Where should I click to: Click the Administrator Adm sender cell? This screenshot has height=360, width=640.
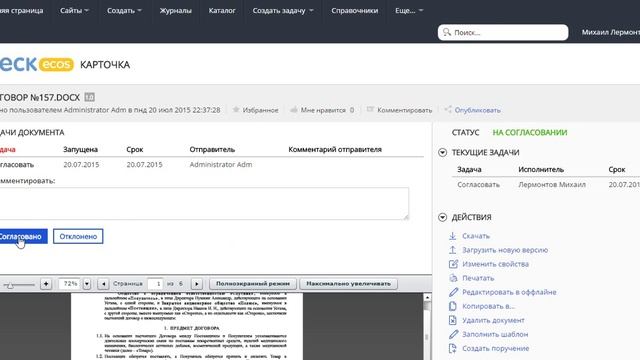[x=221, y=164]
